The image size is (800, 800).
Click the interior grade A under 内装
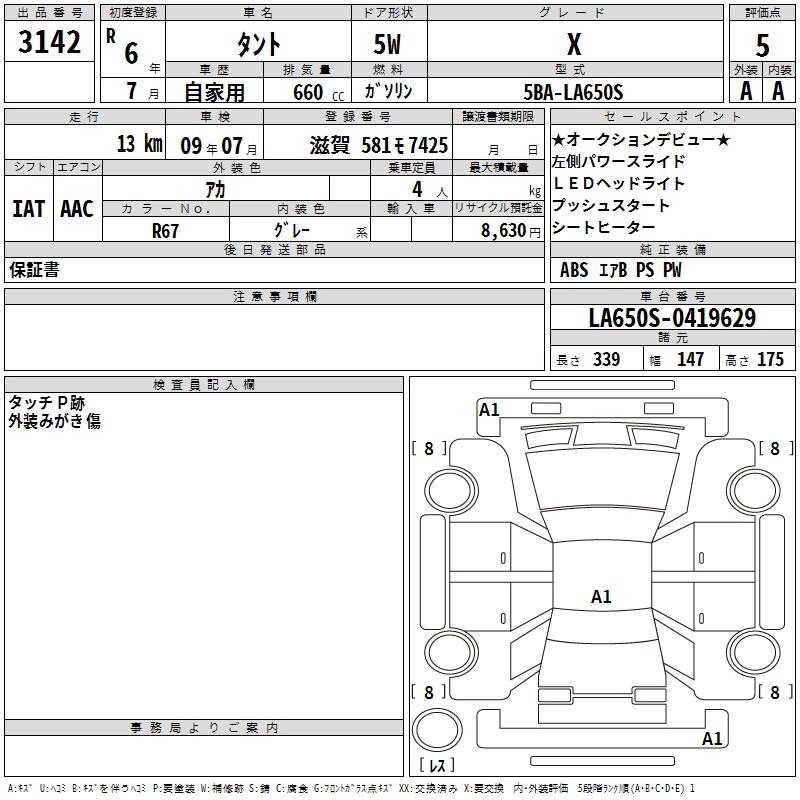point(778,90)
